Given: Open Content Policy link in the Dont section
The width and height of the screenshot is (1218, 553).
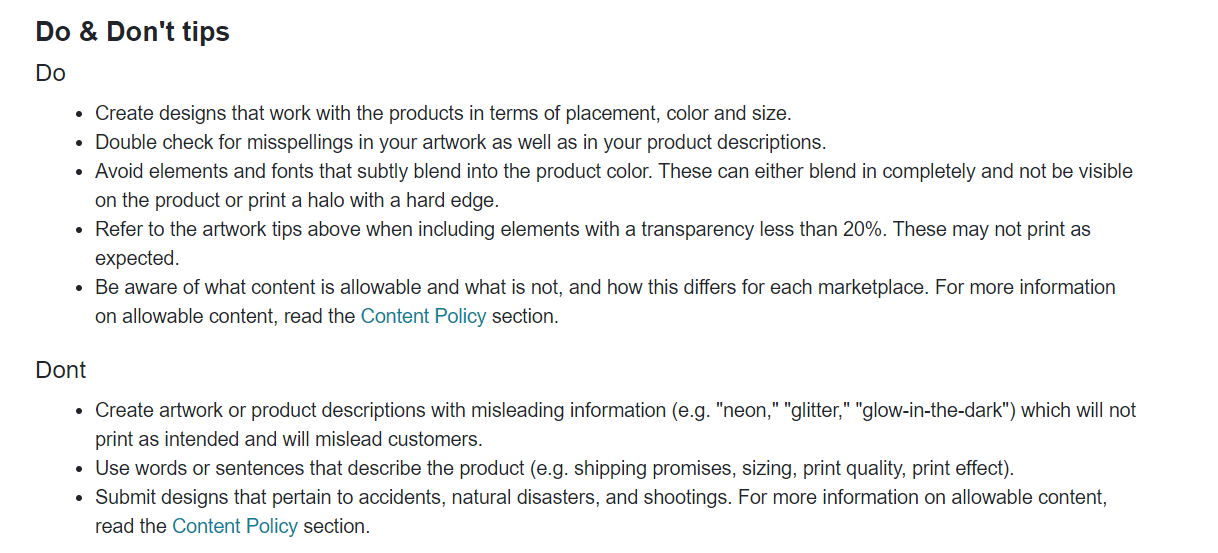Looking at the screenshot, I should pyautogui.click(x=235, y=526).
